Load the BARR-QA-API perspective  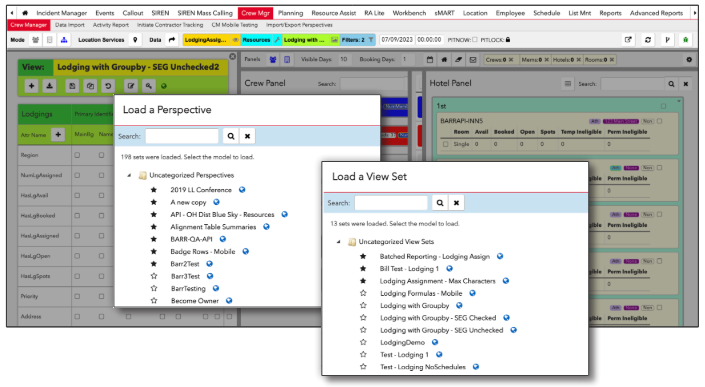coord(192,239)
